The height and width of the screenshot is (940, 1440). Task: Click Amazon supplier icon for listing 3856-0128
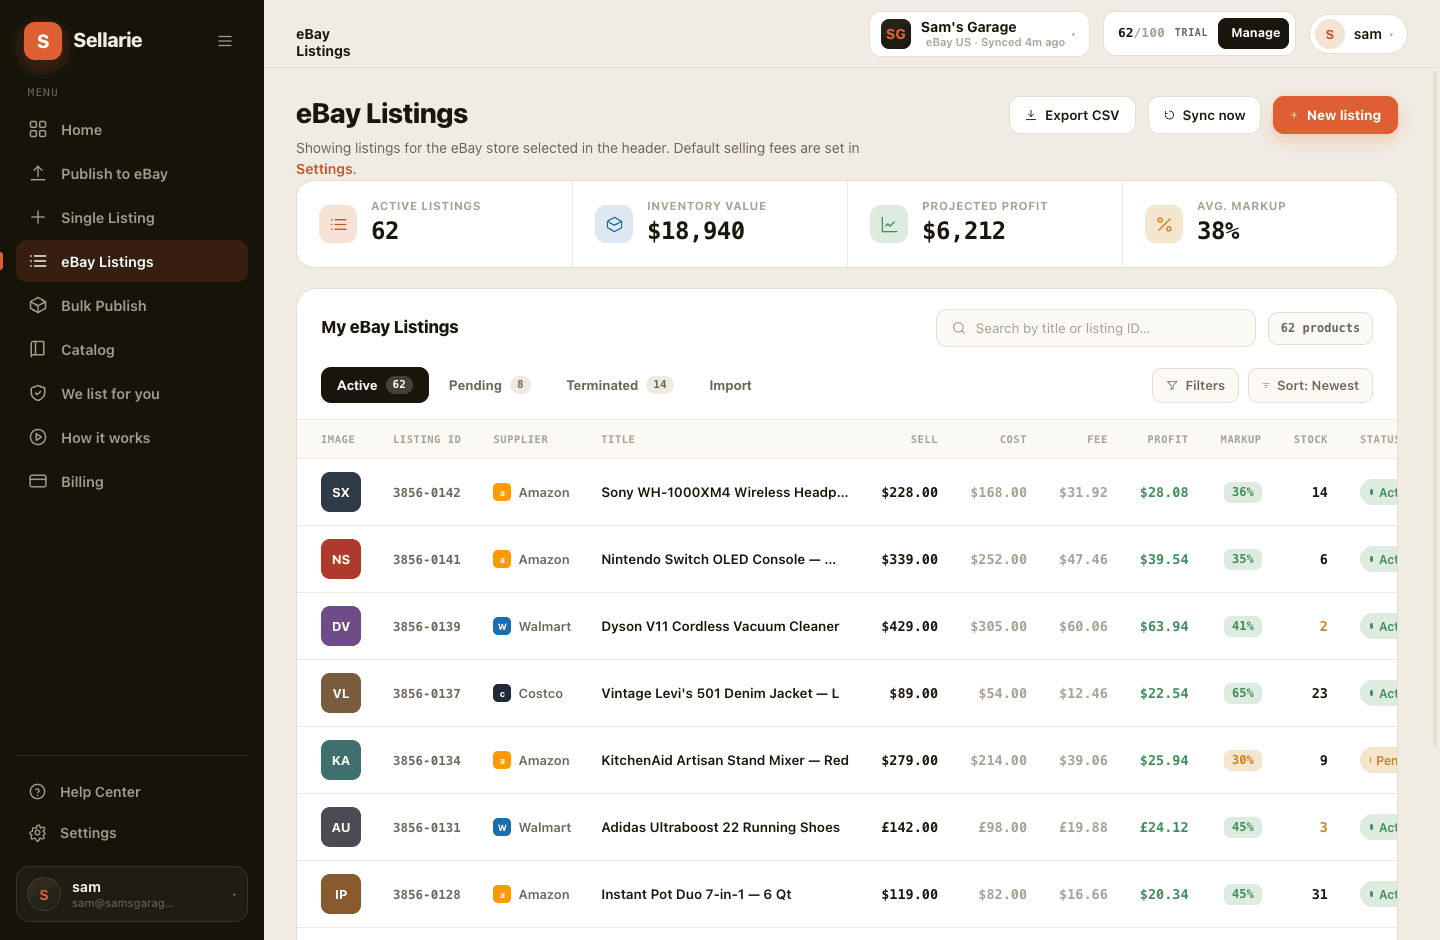click(x=502, y=894)
